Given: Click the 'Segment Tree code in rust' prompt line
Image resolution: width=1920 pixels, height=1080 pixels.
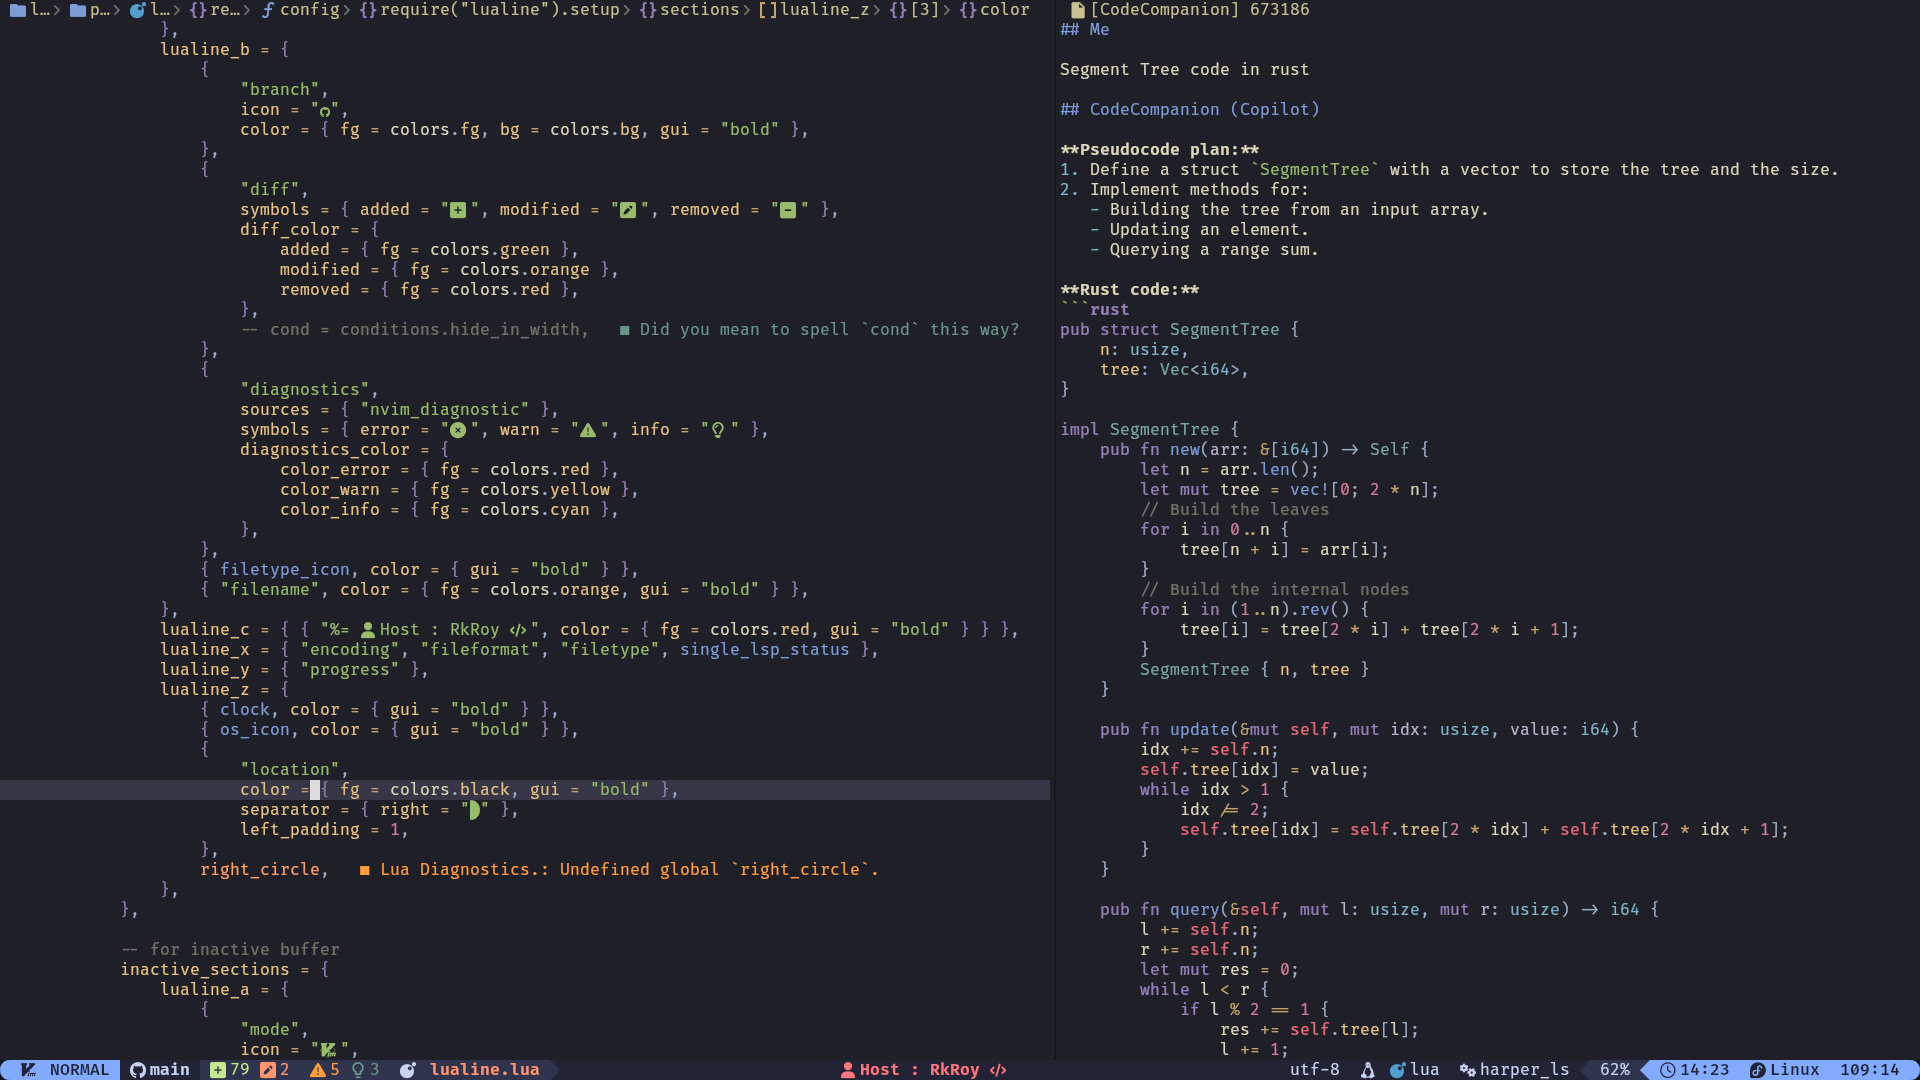Looking at the screenshot, I should coord(1185,70).
